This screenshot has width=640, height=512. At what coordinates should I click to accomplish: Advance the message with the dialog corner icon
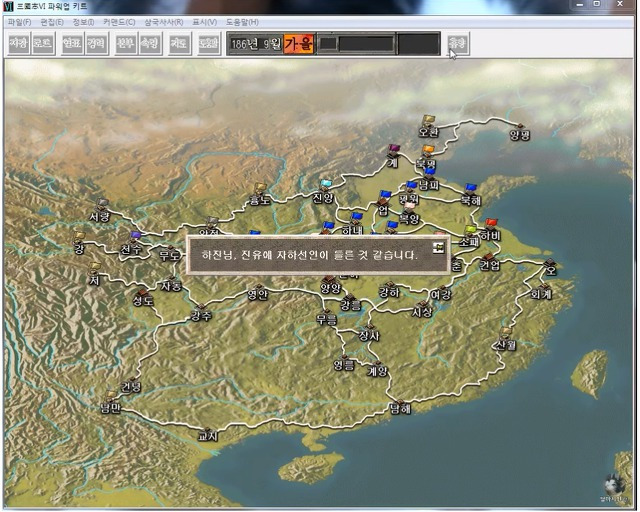pyautogui.click(x=439, y=247)
